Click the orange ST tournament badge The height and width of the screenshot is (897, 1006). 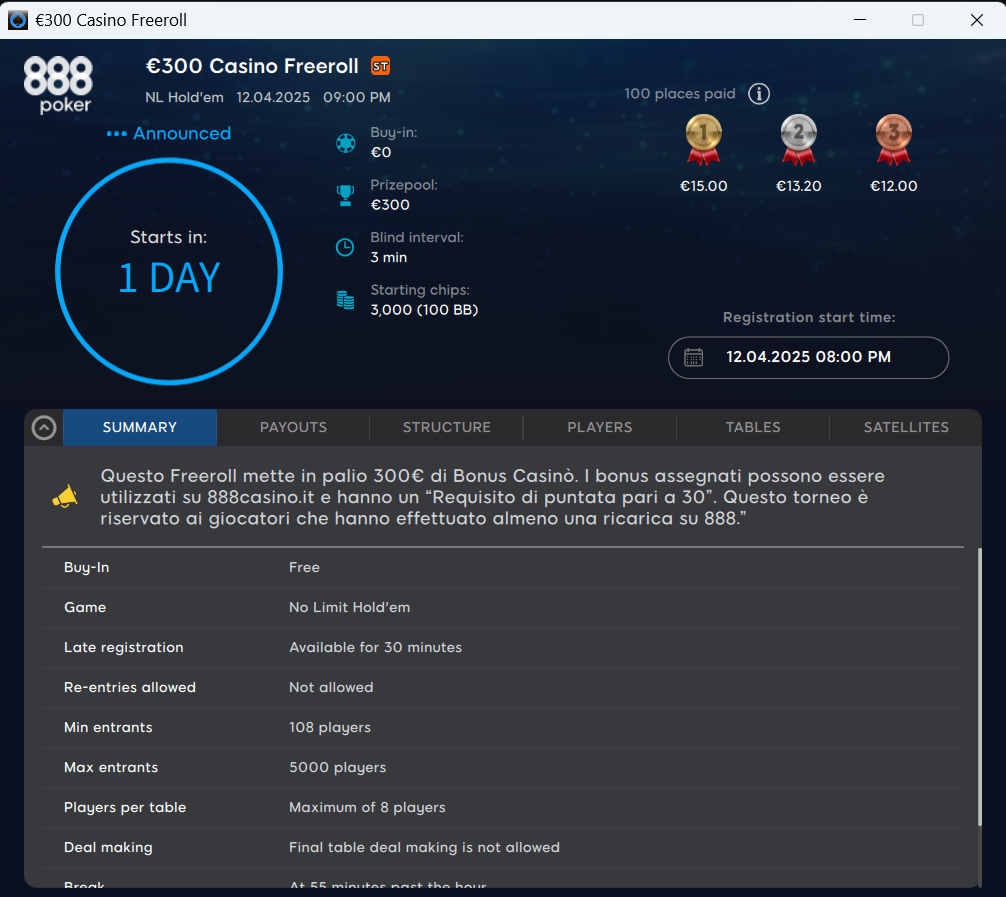[380, 66]
